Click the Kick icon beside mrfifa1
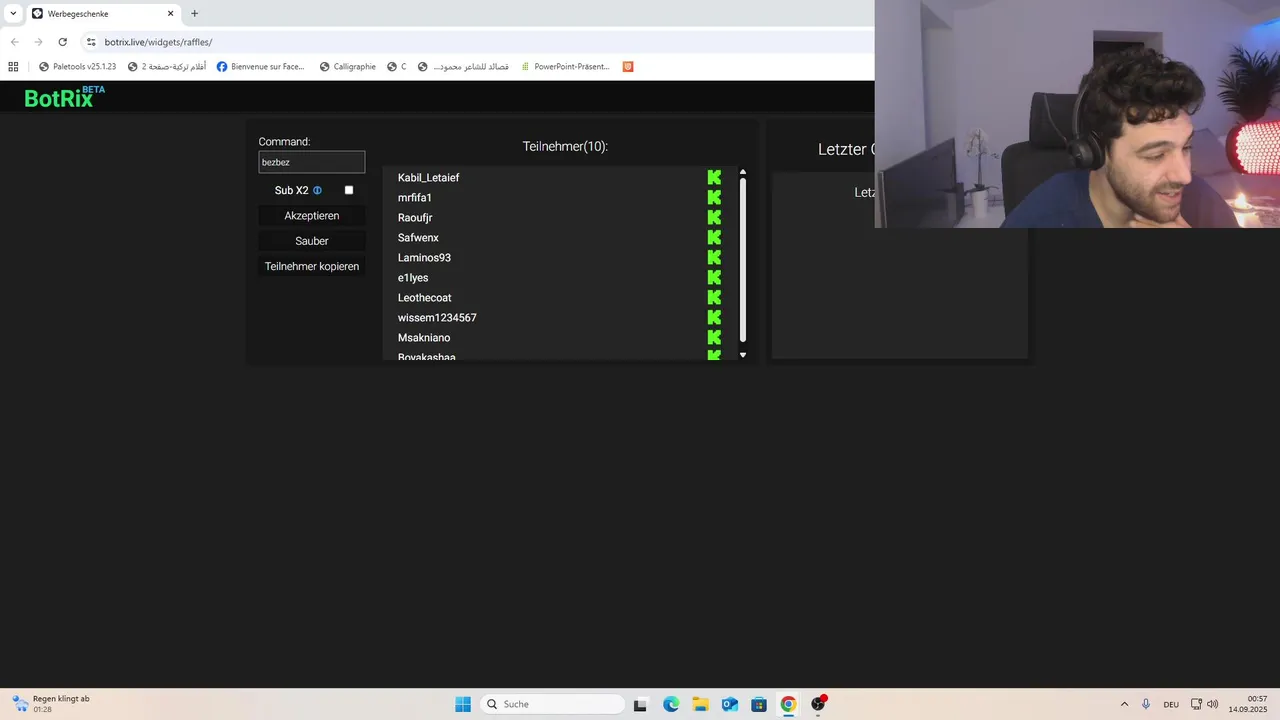 tap(714, 197)
